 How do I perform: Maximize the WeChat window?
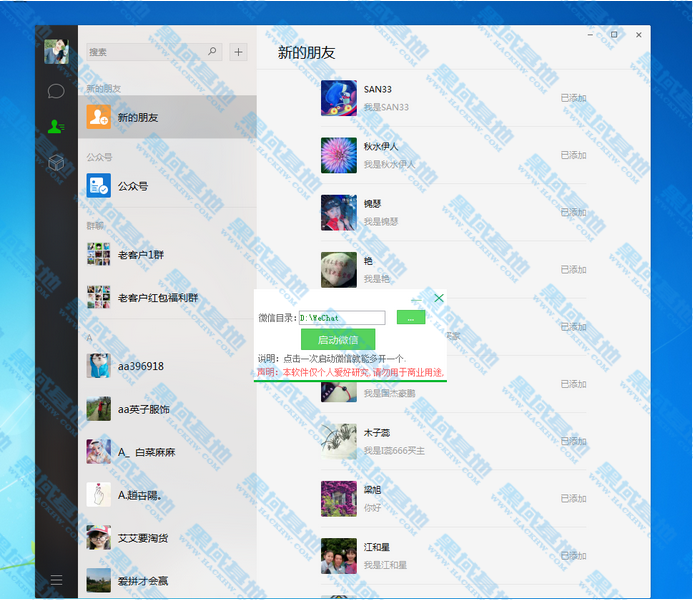point(614,34)
